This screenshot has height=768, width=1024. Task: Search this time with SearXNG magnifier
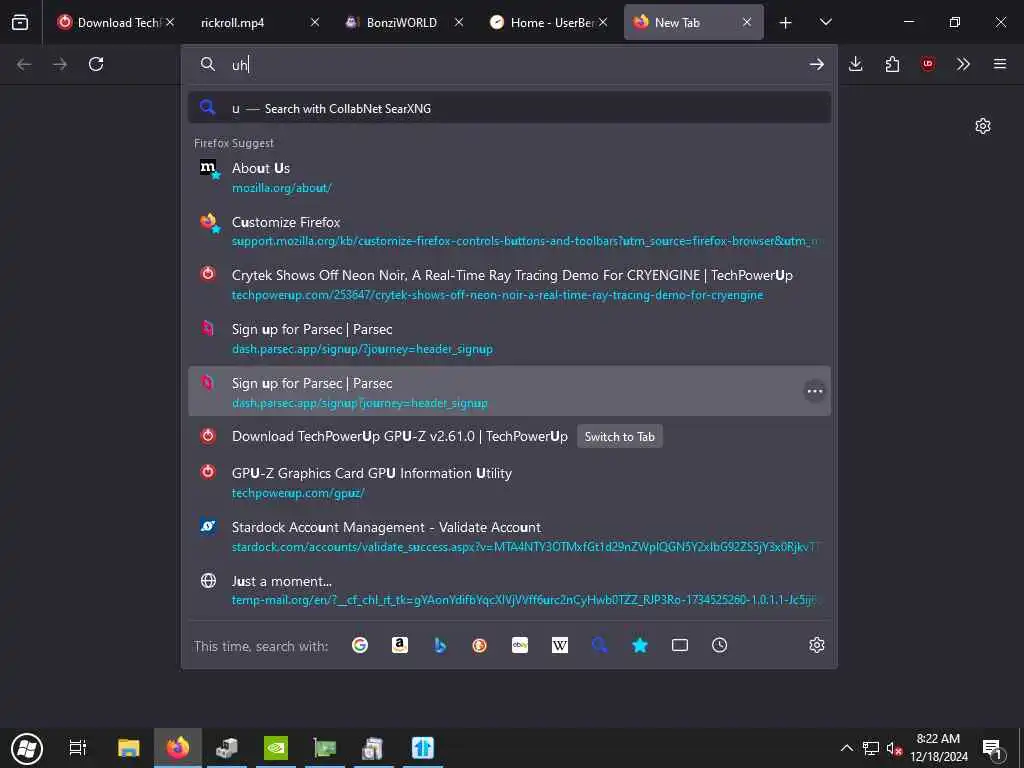600,645
